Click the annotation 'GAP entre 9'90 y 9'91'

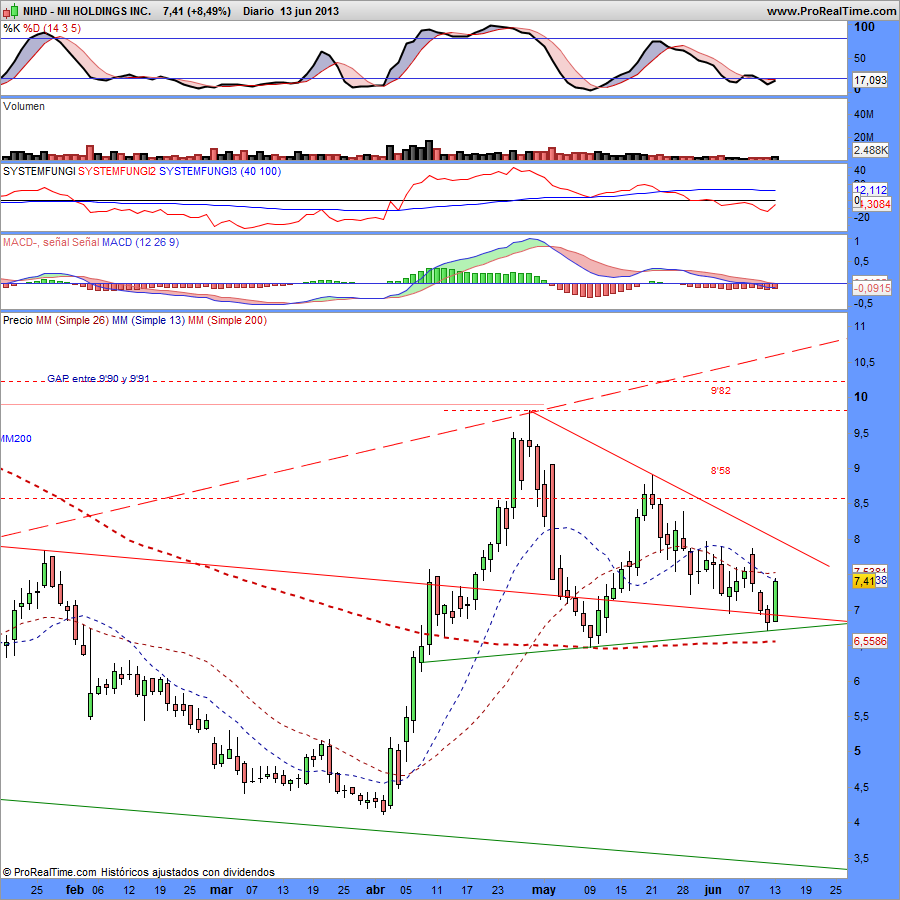[x=98, y=379]
